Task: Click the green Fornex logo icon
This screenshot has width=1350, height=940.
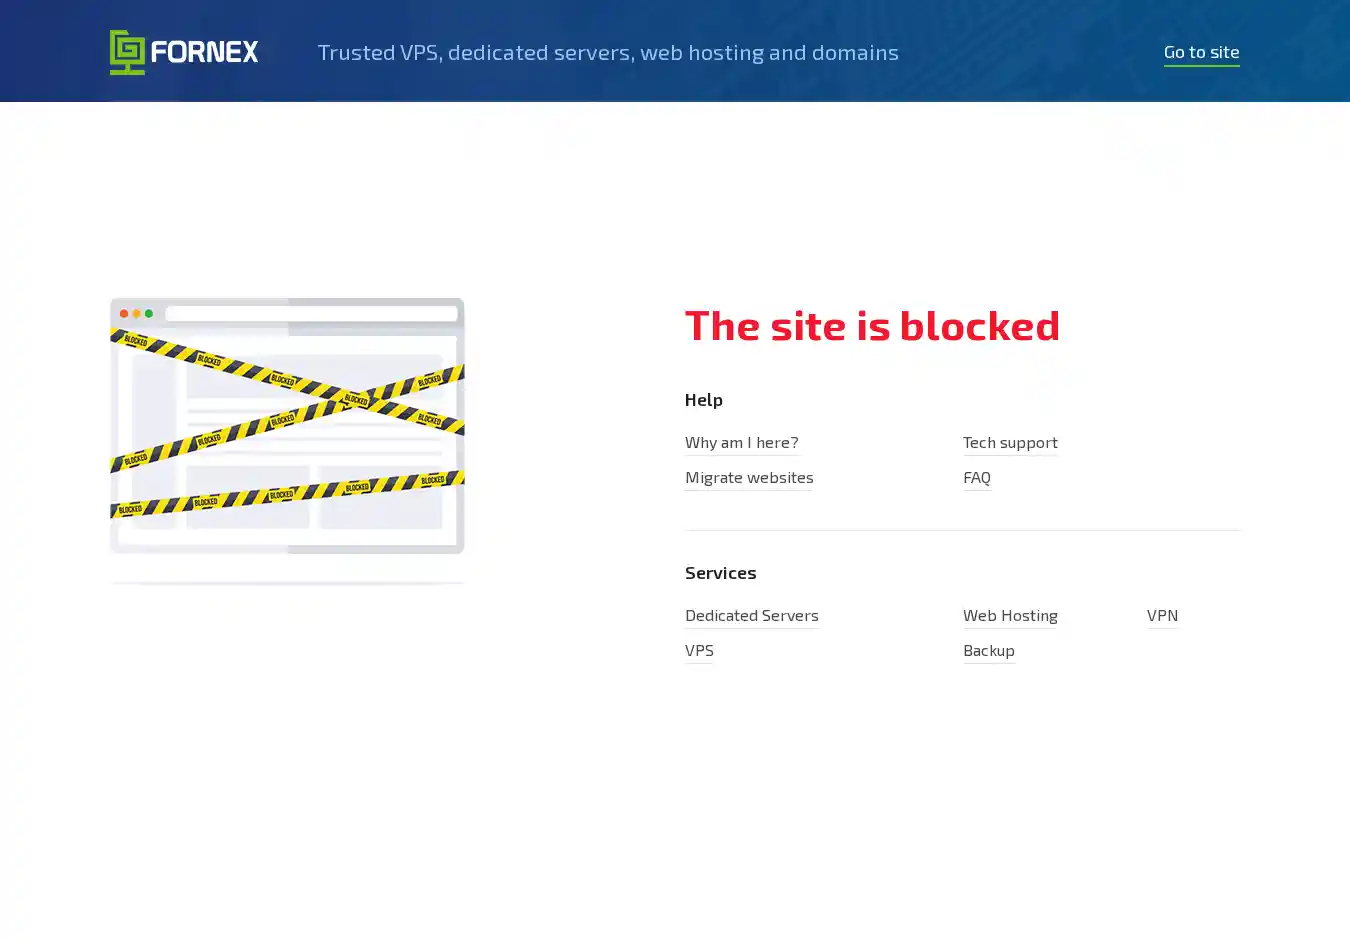Action: (x=127, y=52)
